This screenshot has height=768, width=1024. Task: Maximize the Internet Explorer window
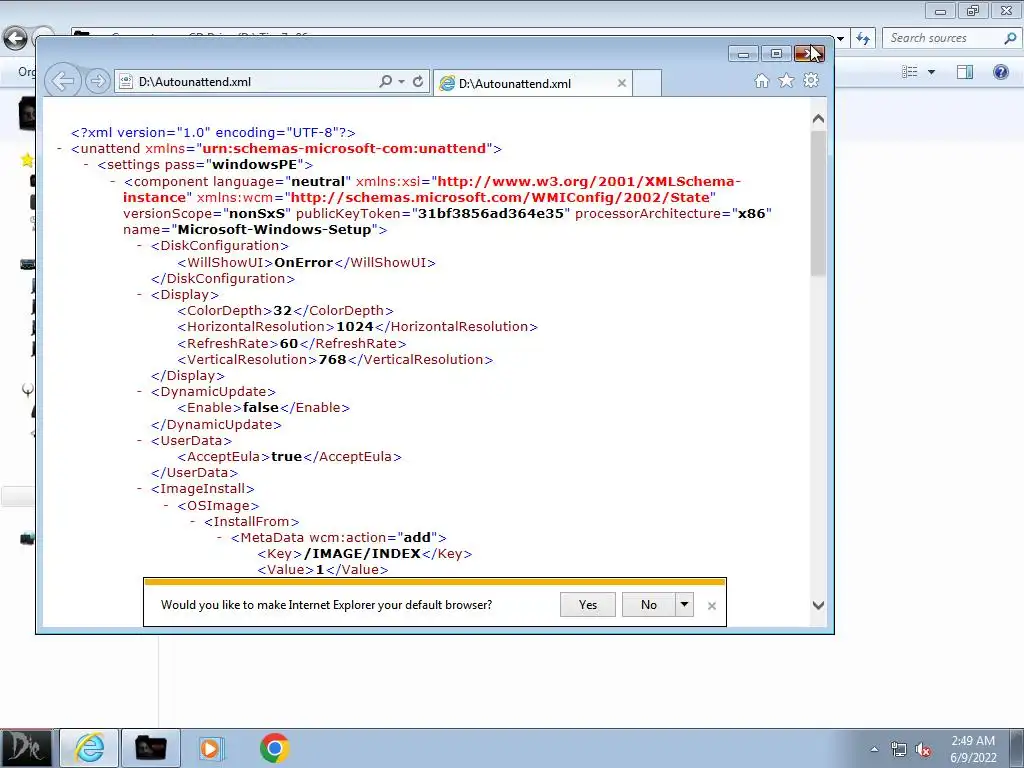point(776,54)
